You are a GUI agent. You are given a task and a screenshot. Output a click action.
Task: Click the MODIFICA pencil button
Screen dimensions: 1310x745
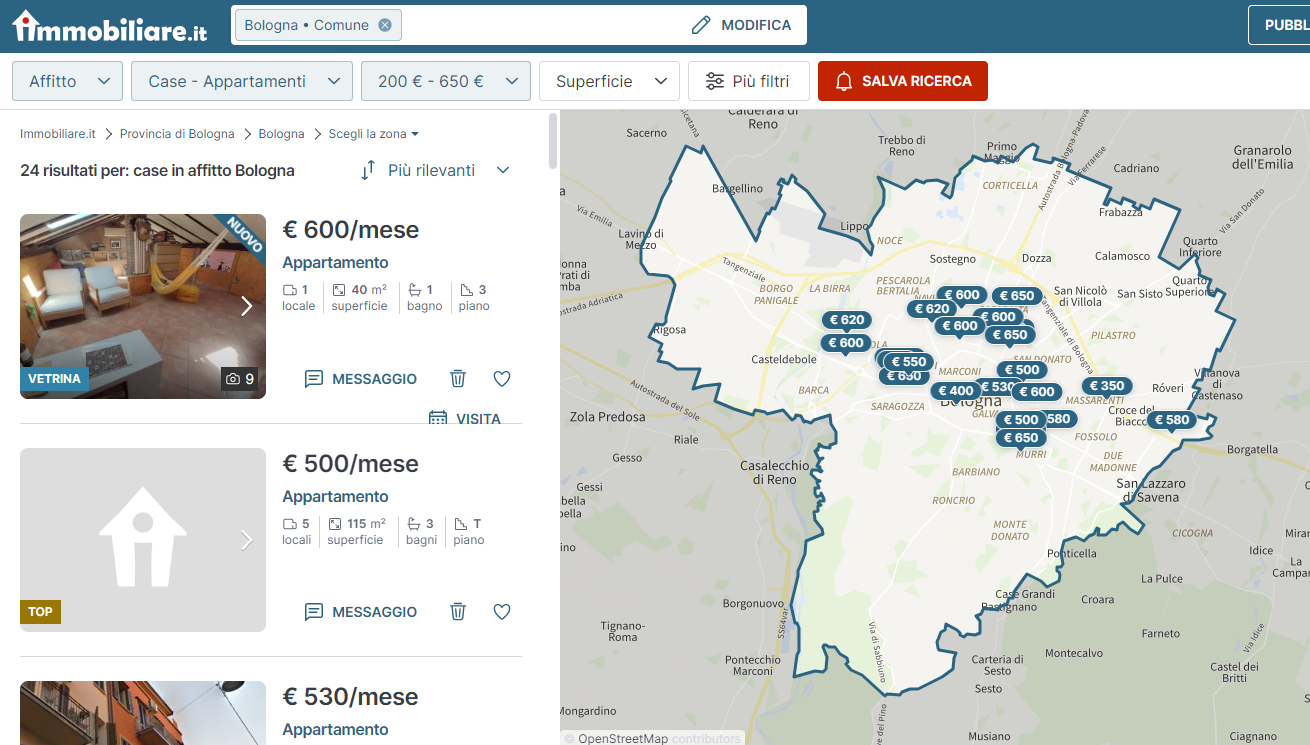pos(741,25)
